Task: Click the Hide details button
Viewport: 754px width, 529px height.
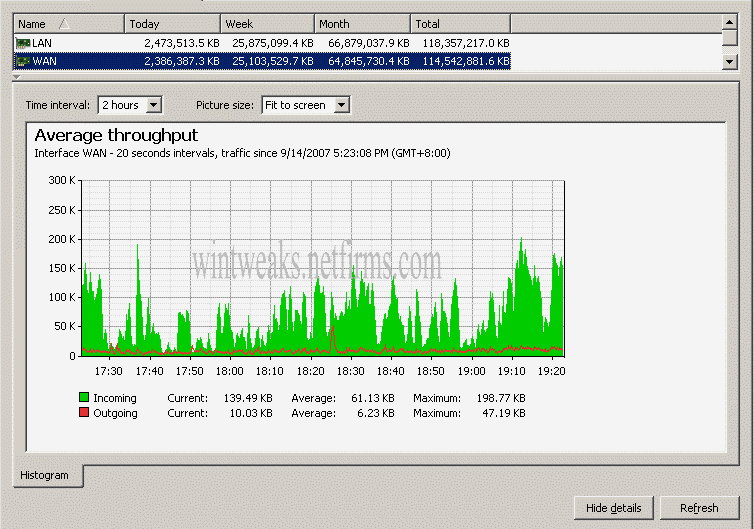Action: point(614,508)
